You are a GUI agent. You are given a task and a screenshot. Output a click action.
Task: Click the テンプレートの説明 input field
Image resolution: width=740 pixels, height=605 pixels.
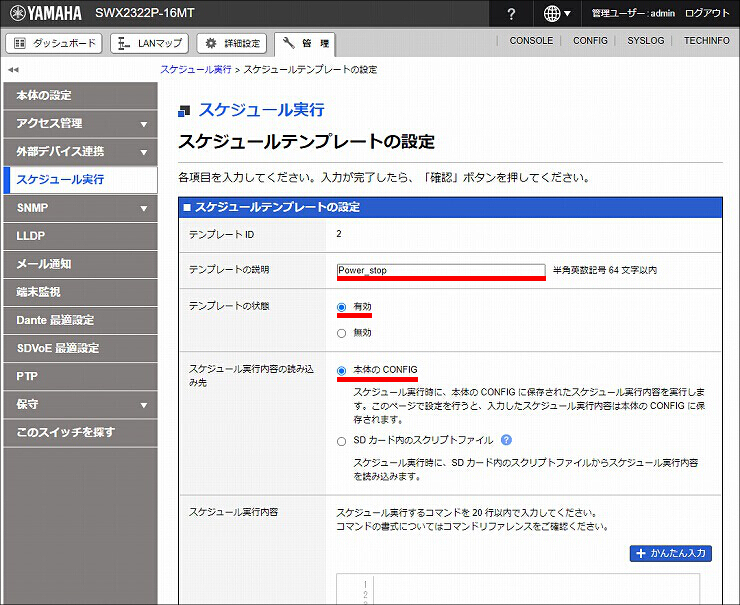click(x=441, y=270)
